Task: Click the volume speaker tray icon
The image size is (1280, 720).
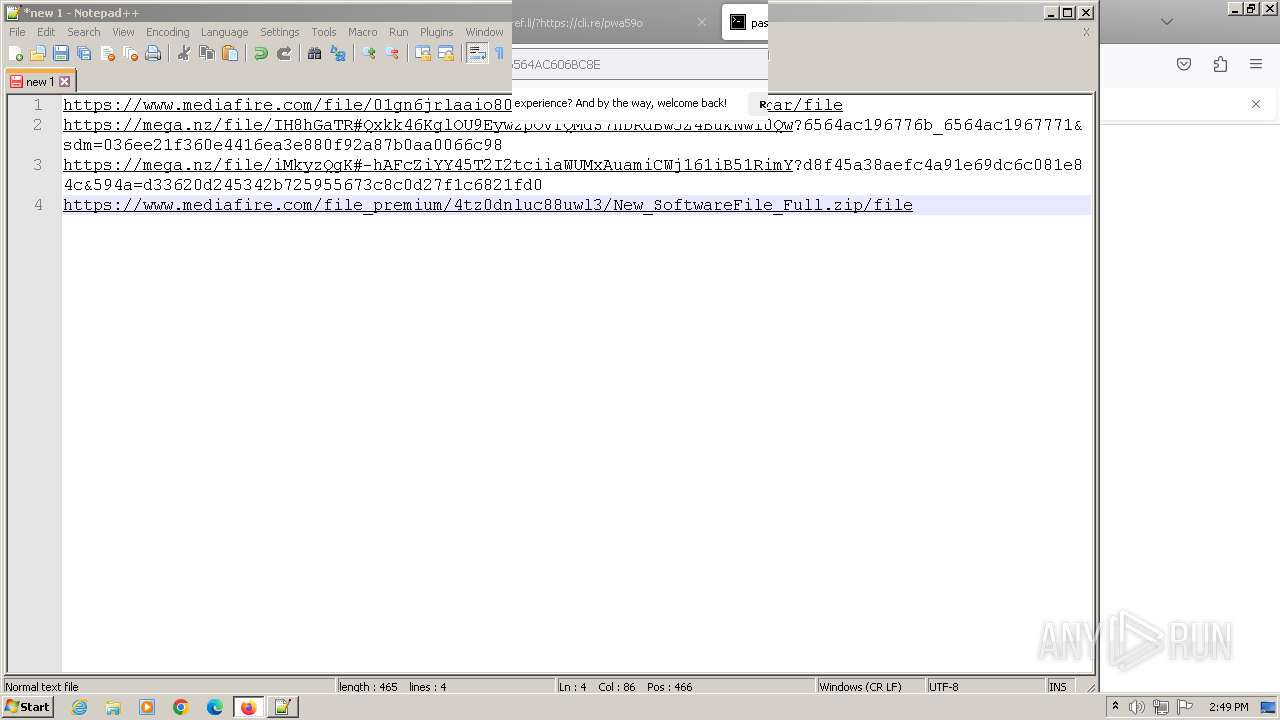Action: (x=1137, y=707)
